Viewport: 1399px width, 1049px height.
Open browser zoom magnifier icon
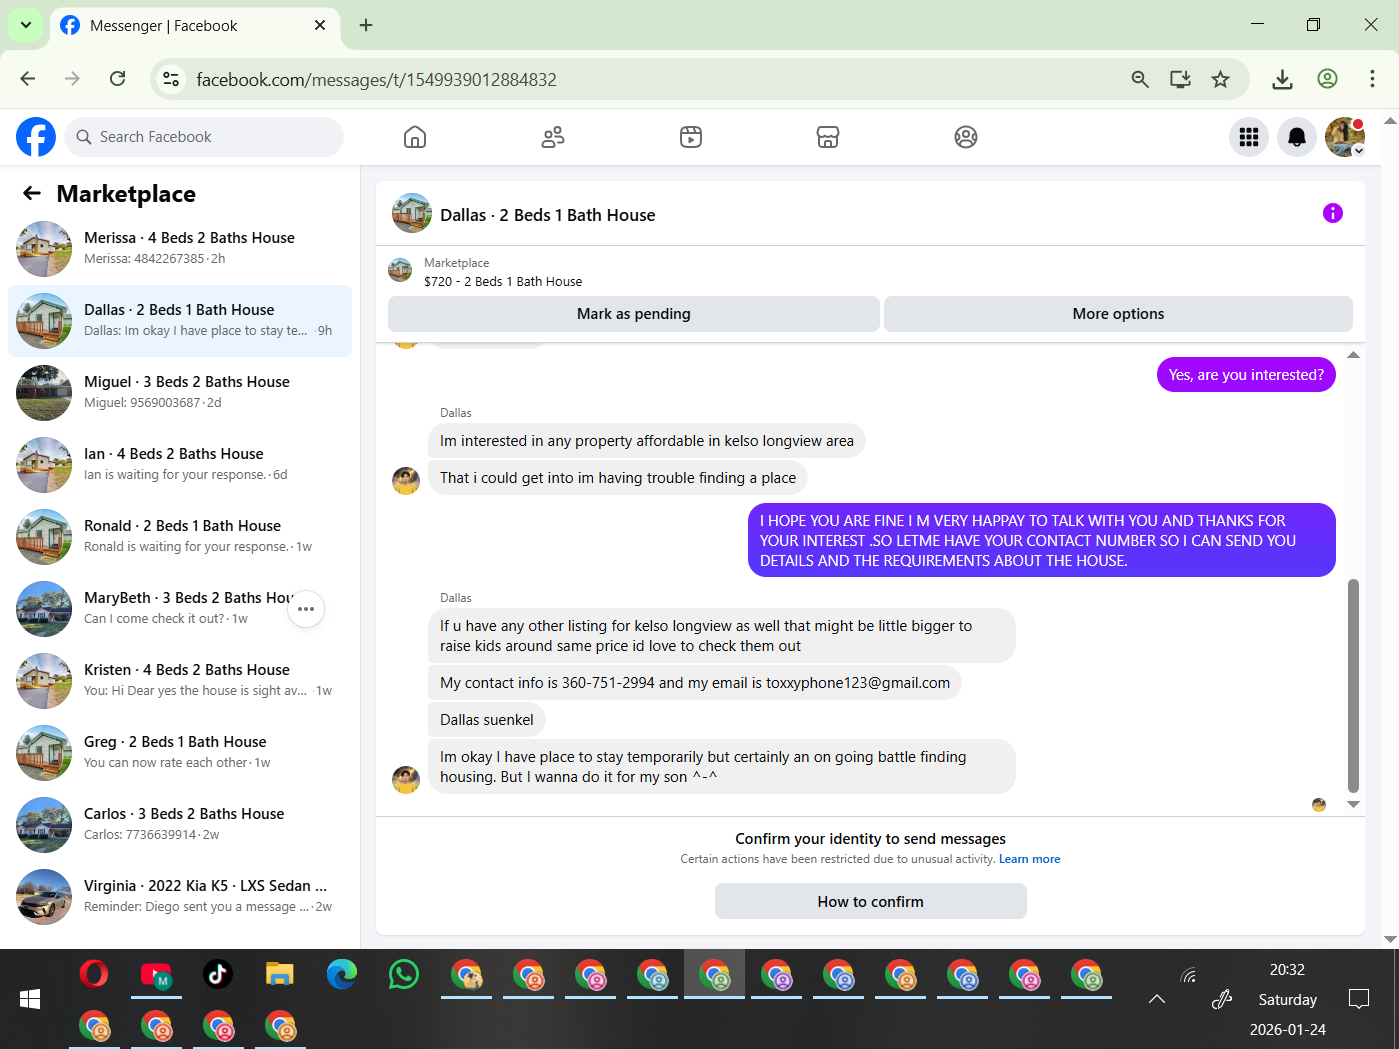point(1140,79)
